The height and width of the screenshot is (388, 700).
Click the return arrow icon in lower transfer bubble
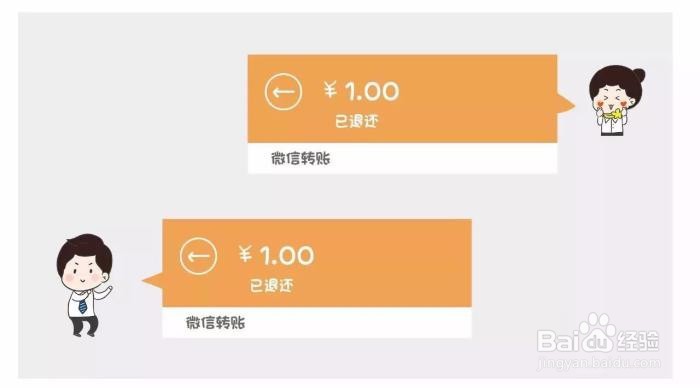pyautogui.click(x=199, y=256)
